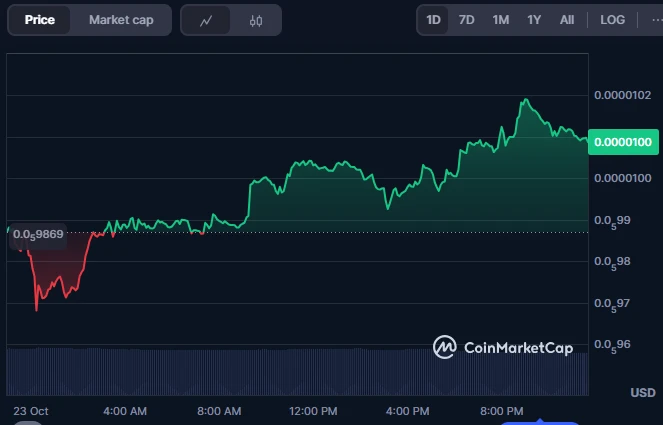Viewport: 663px width, 425px height.
Task: Click the green 0.0000100 current price tag
Action: [x=622, y=142]
